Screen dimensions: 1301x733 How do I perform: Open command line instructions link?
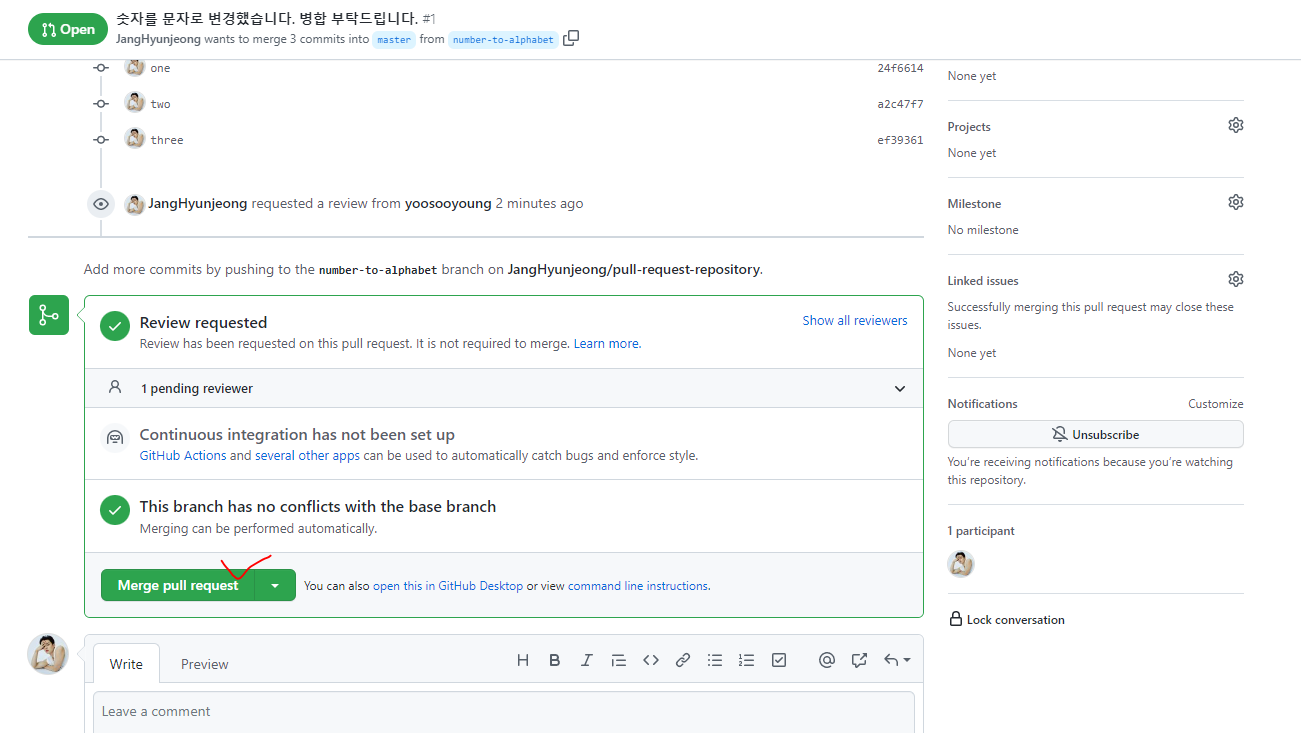638,586
